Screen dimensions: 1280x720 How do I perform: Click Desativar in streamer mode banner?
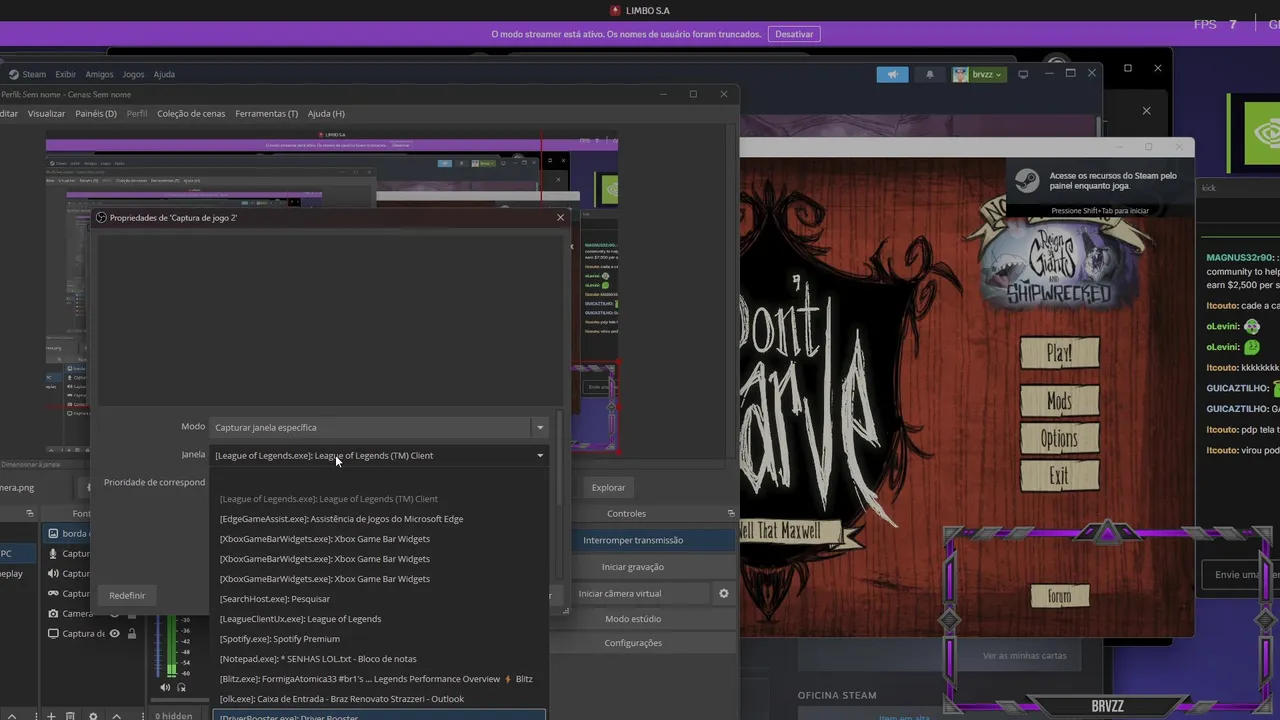pos(794,34)
